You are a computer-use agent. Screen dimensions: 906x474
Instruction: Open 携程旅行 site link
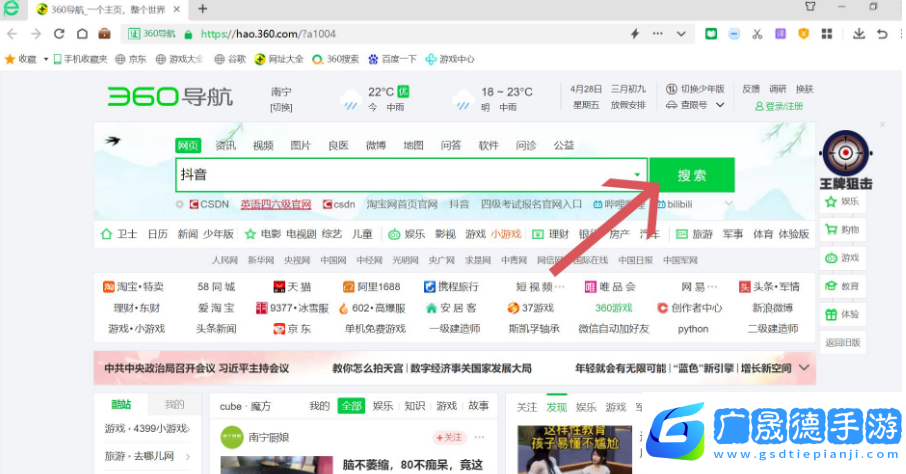click(x=451, y=287)
